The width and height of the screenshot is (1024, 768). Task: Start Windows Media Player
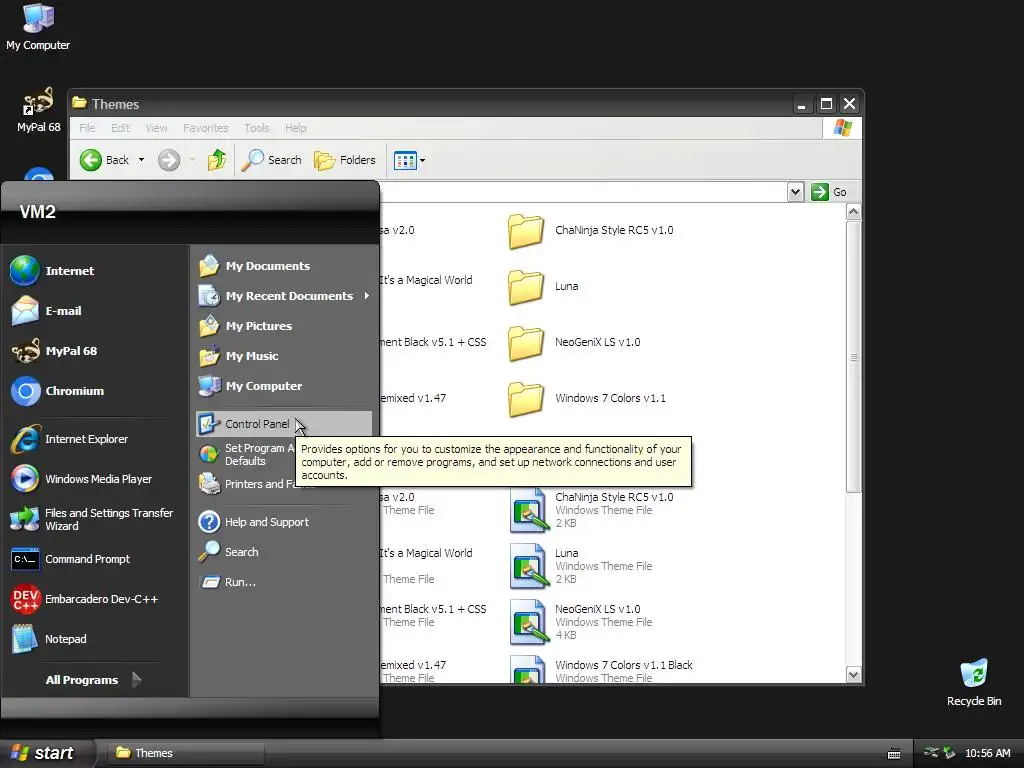pos(95,479)
